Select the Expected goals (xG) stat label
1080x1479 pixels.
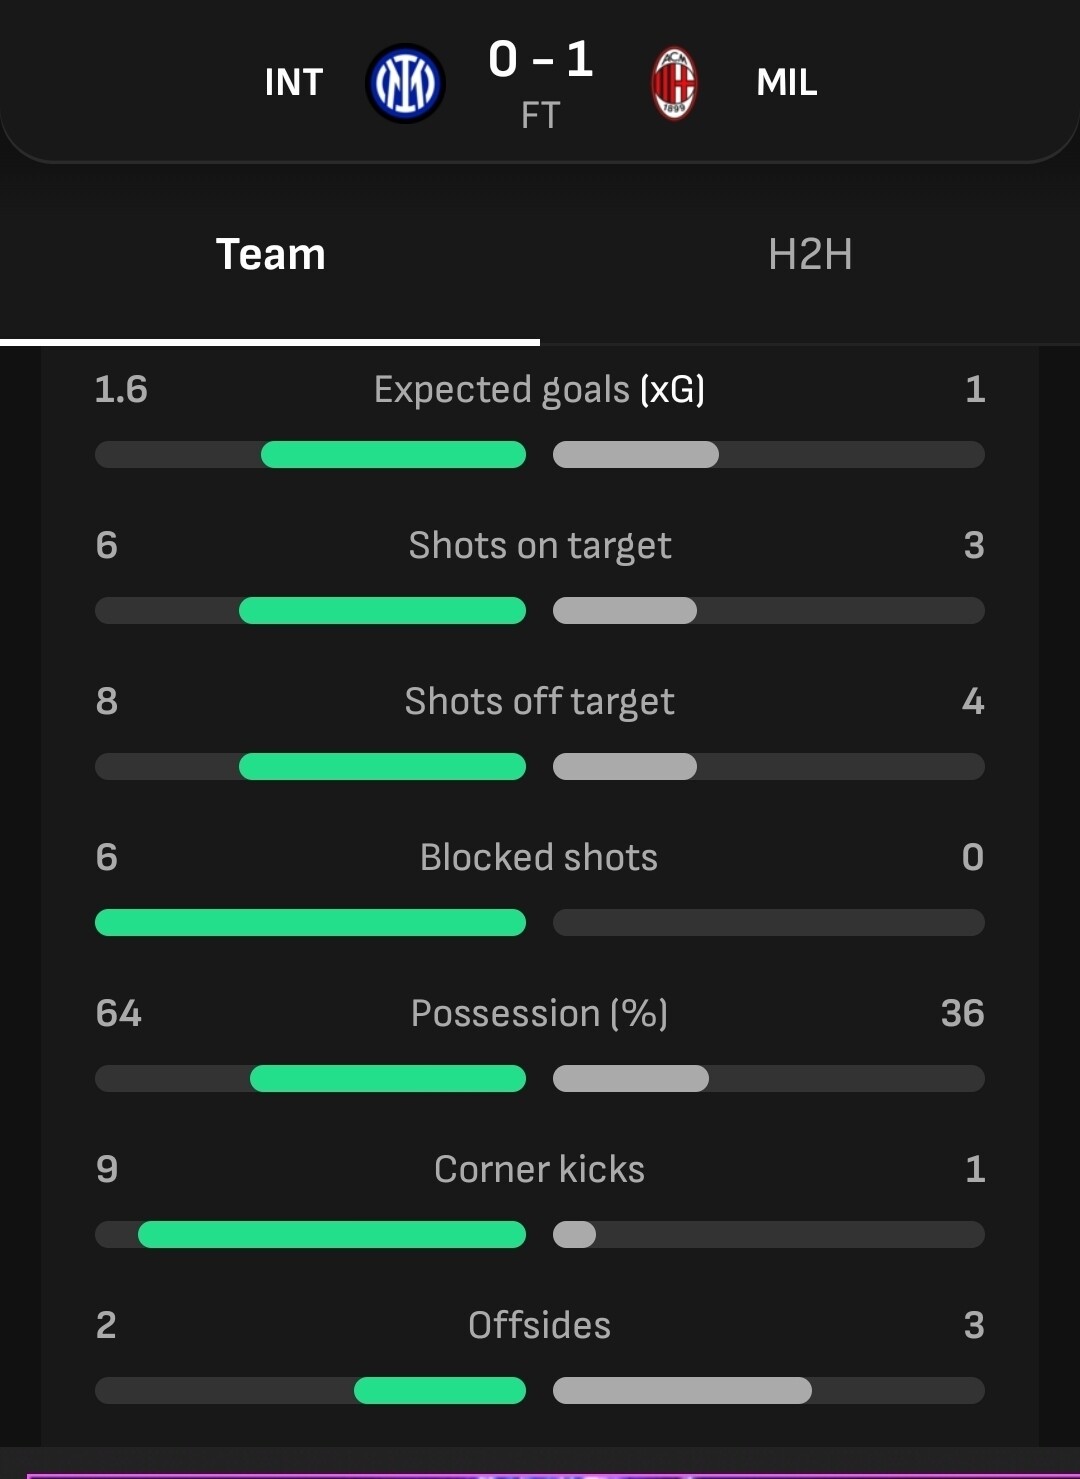[x=539, y=389]
